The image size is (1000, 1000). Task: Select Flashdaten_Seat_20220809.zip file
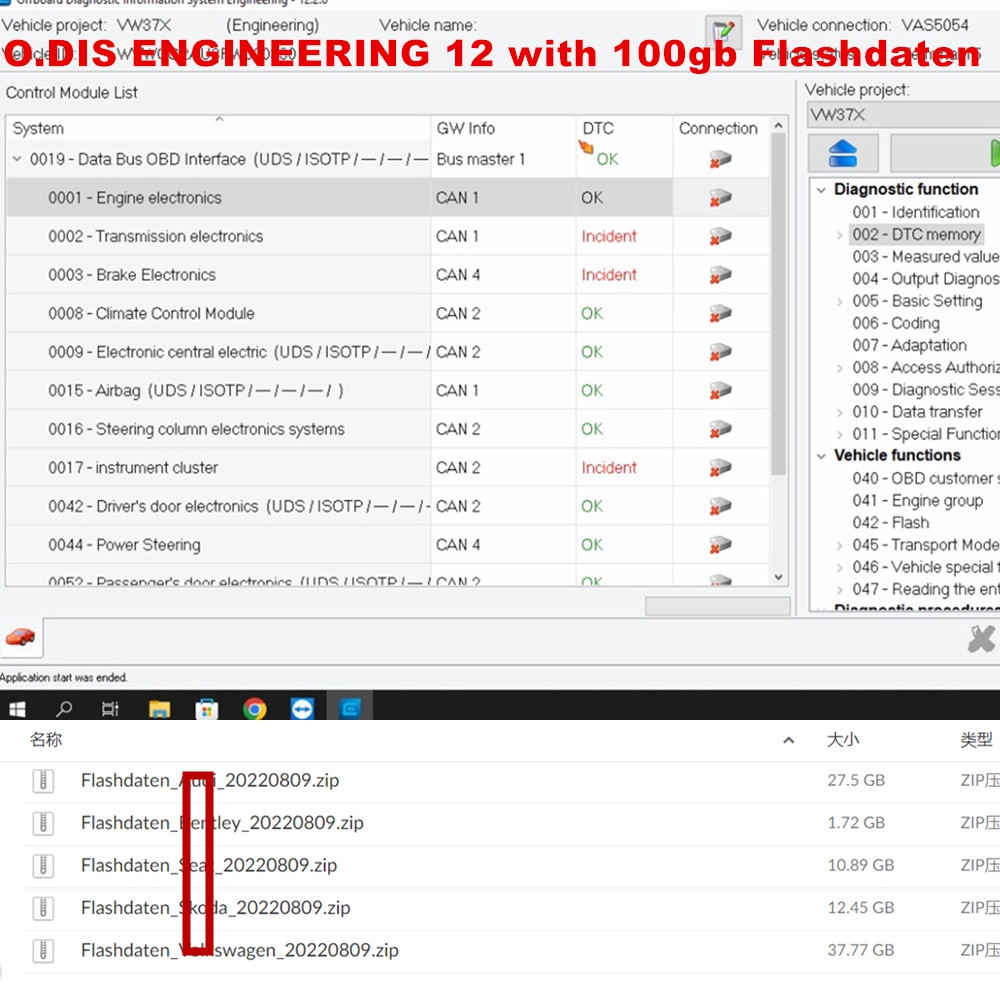click(209, 865)
